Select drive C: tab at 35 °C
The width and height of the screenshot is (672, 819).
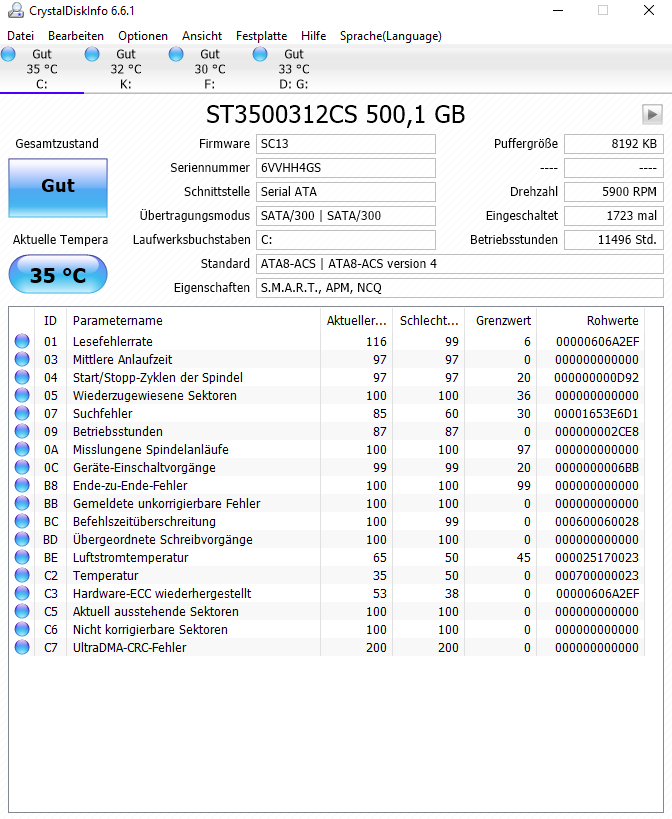(42, 69)
